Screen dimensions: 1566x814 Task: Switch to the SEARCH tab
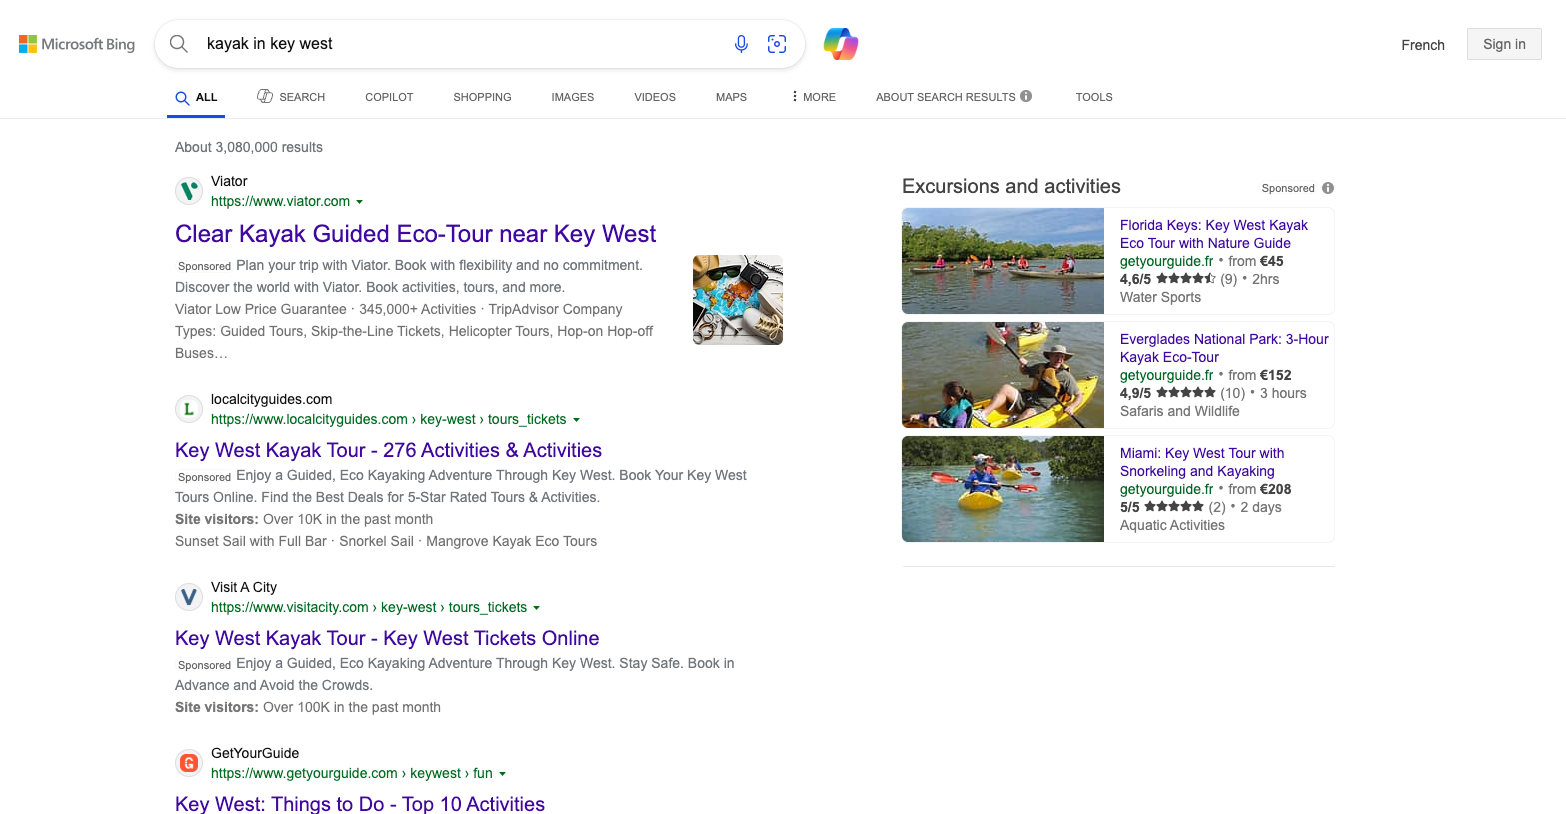pyautogui.click(x=291, y=97)
